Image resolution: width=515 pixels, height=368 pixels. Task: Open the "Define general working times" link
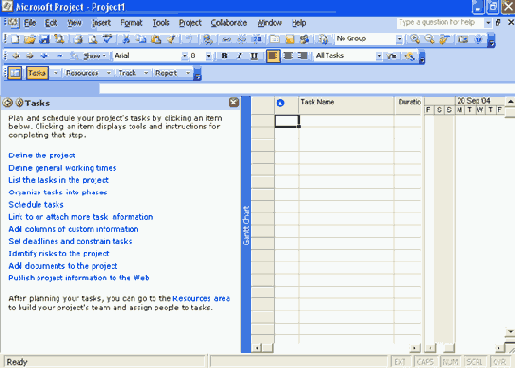click(x=62, y=168)
